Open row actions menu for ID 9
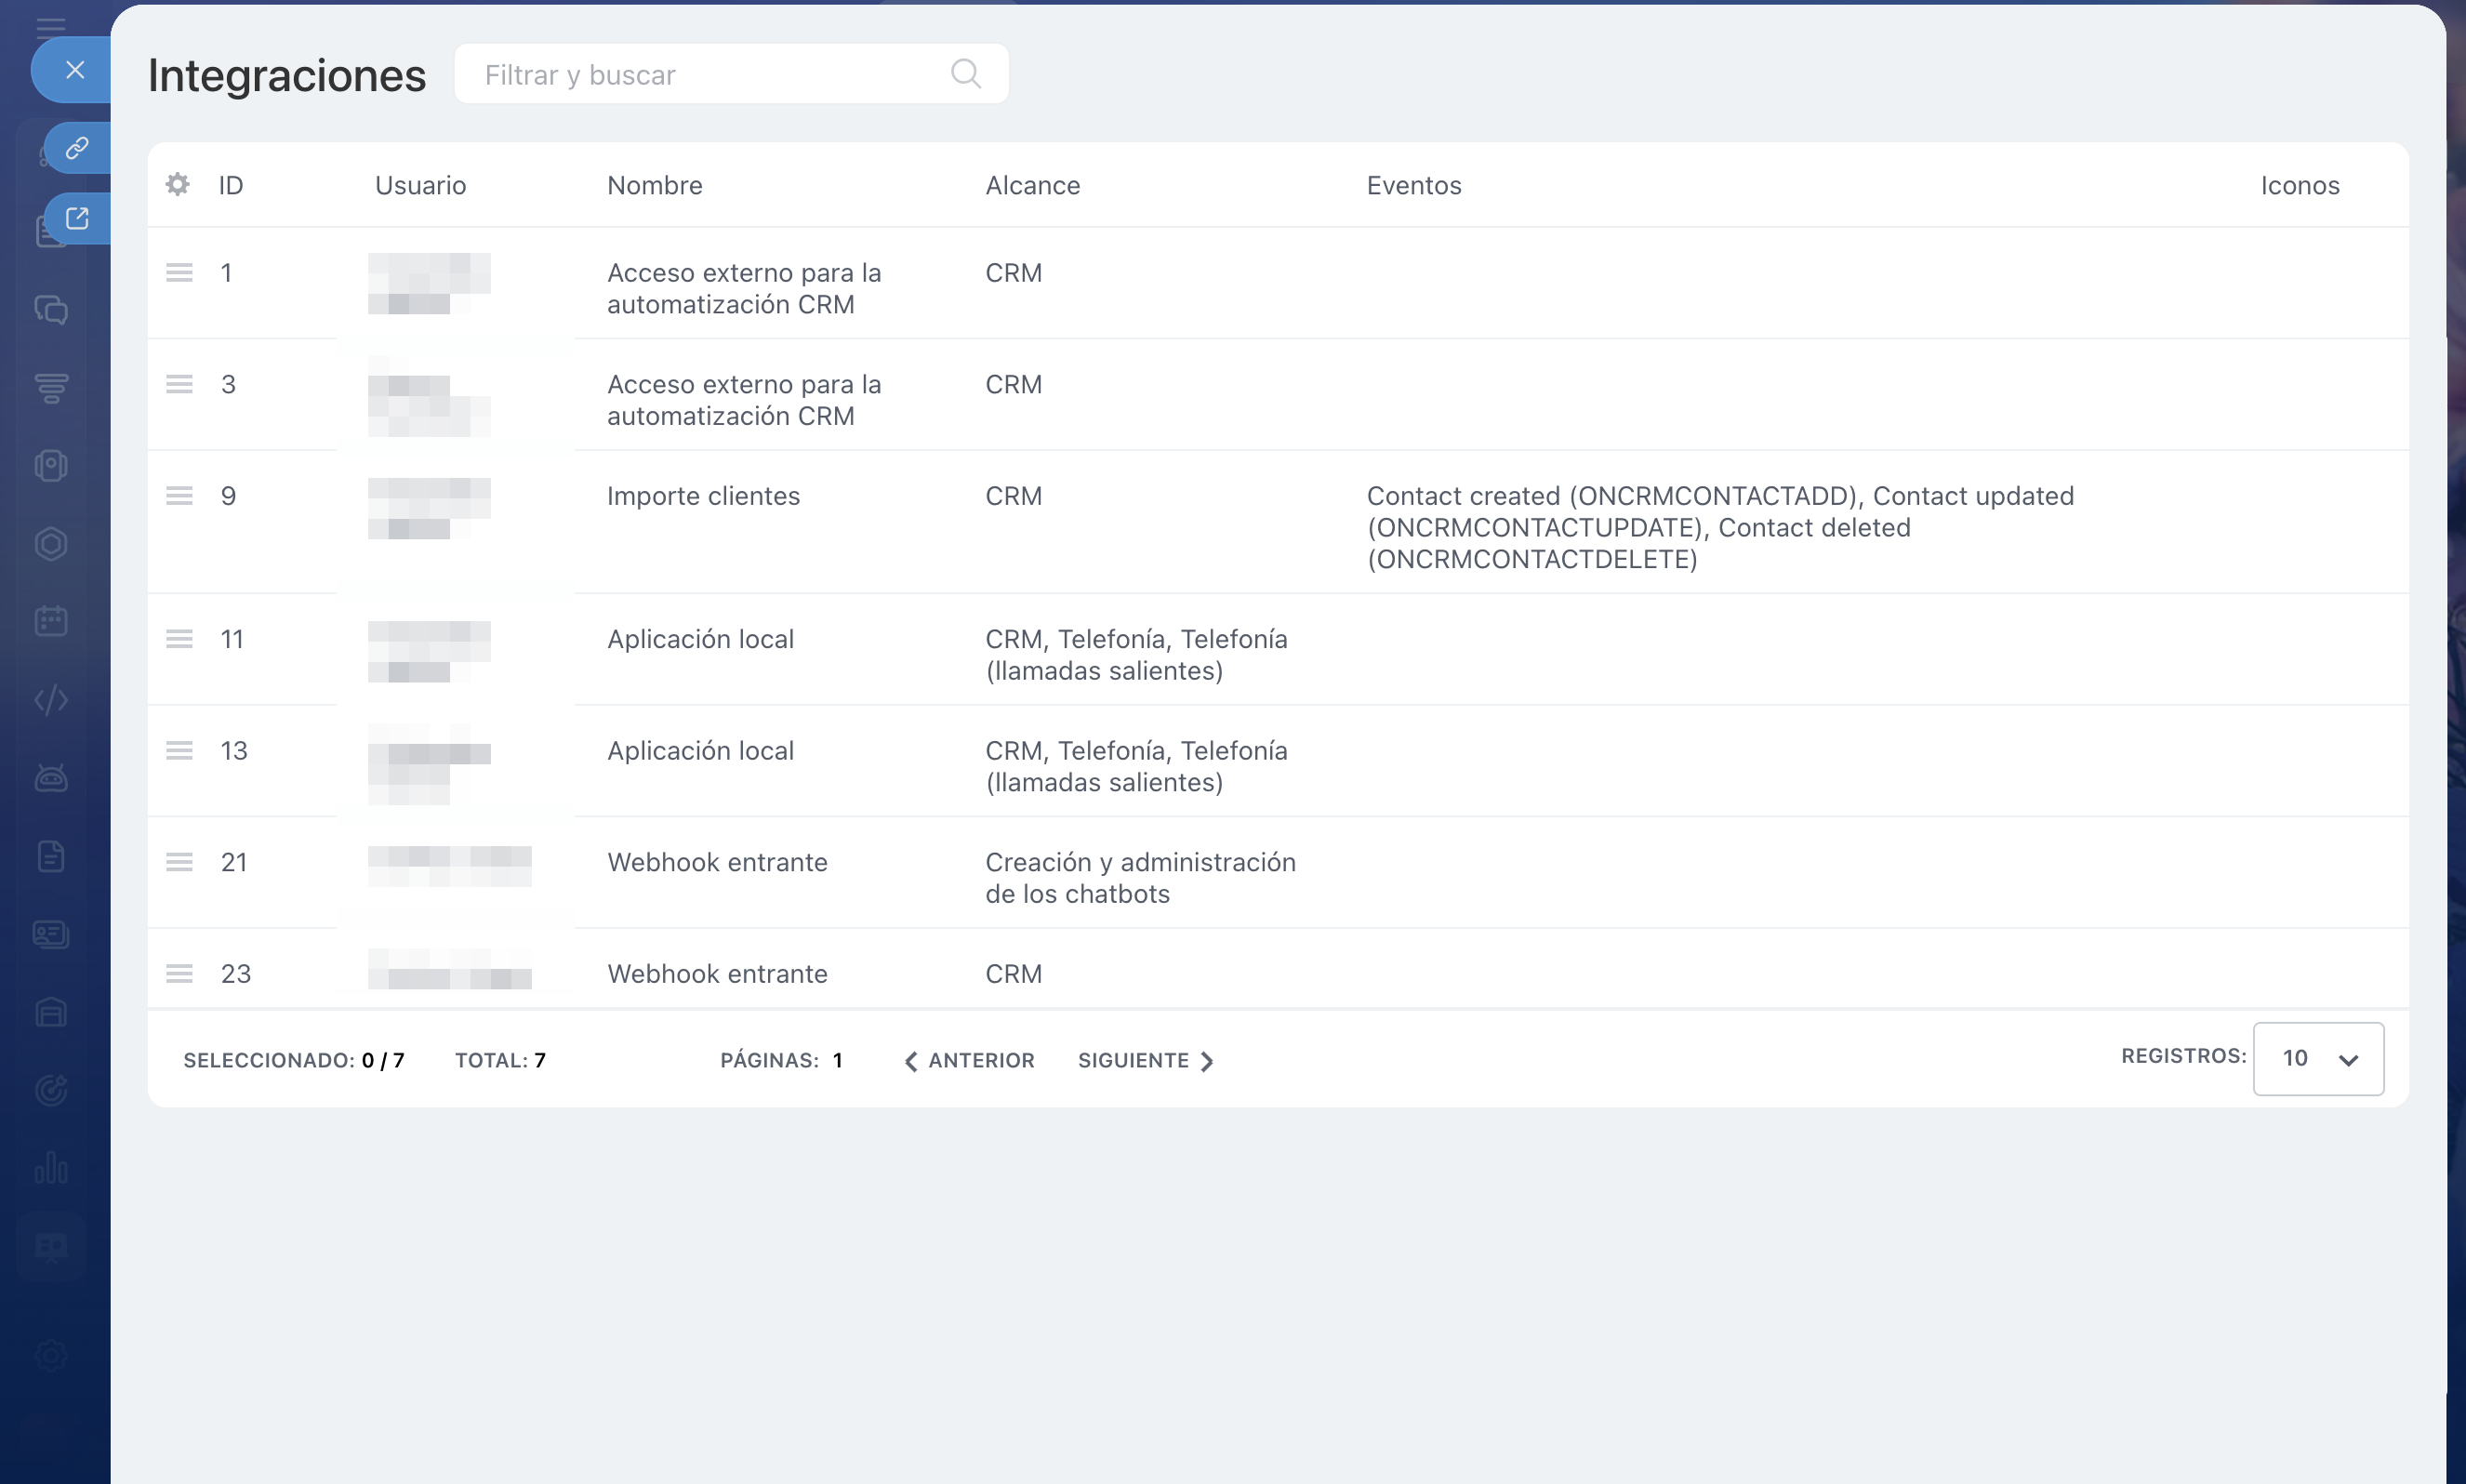 (x=179, y=496)
